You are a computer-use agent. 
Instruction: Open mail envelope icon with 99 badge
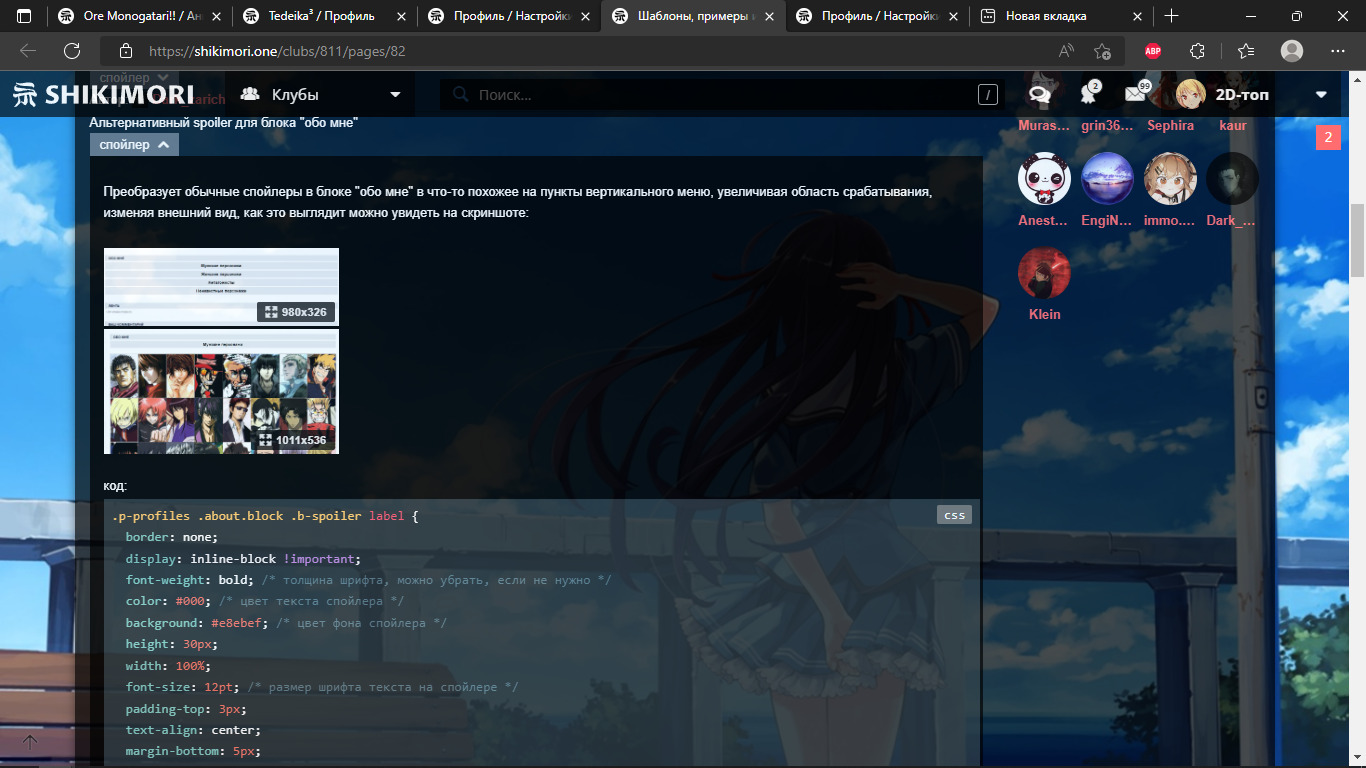click(x=1135, y=95)
